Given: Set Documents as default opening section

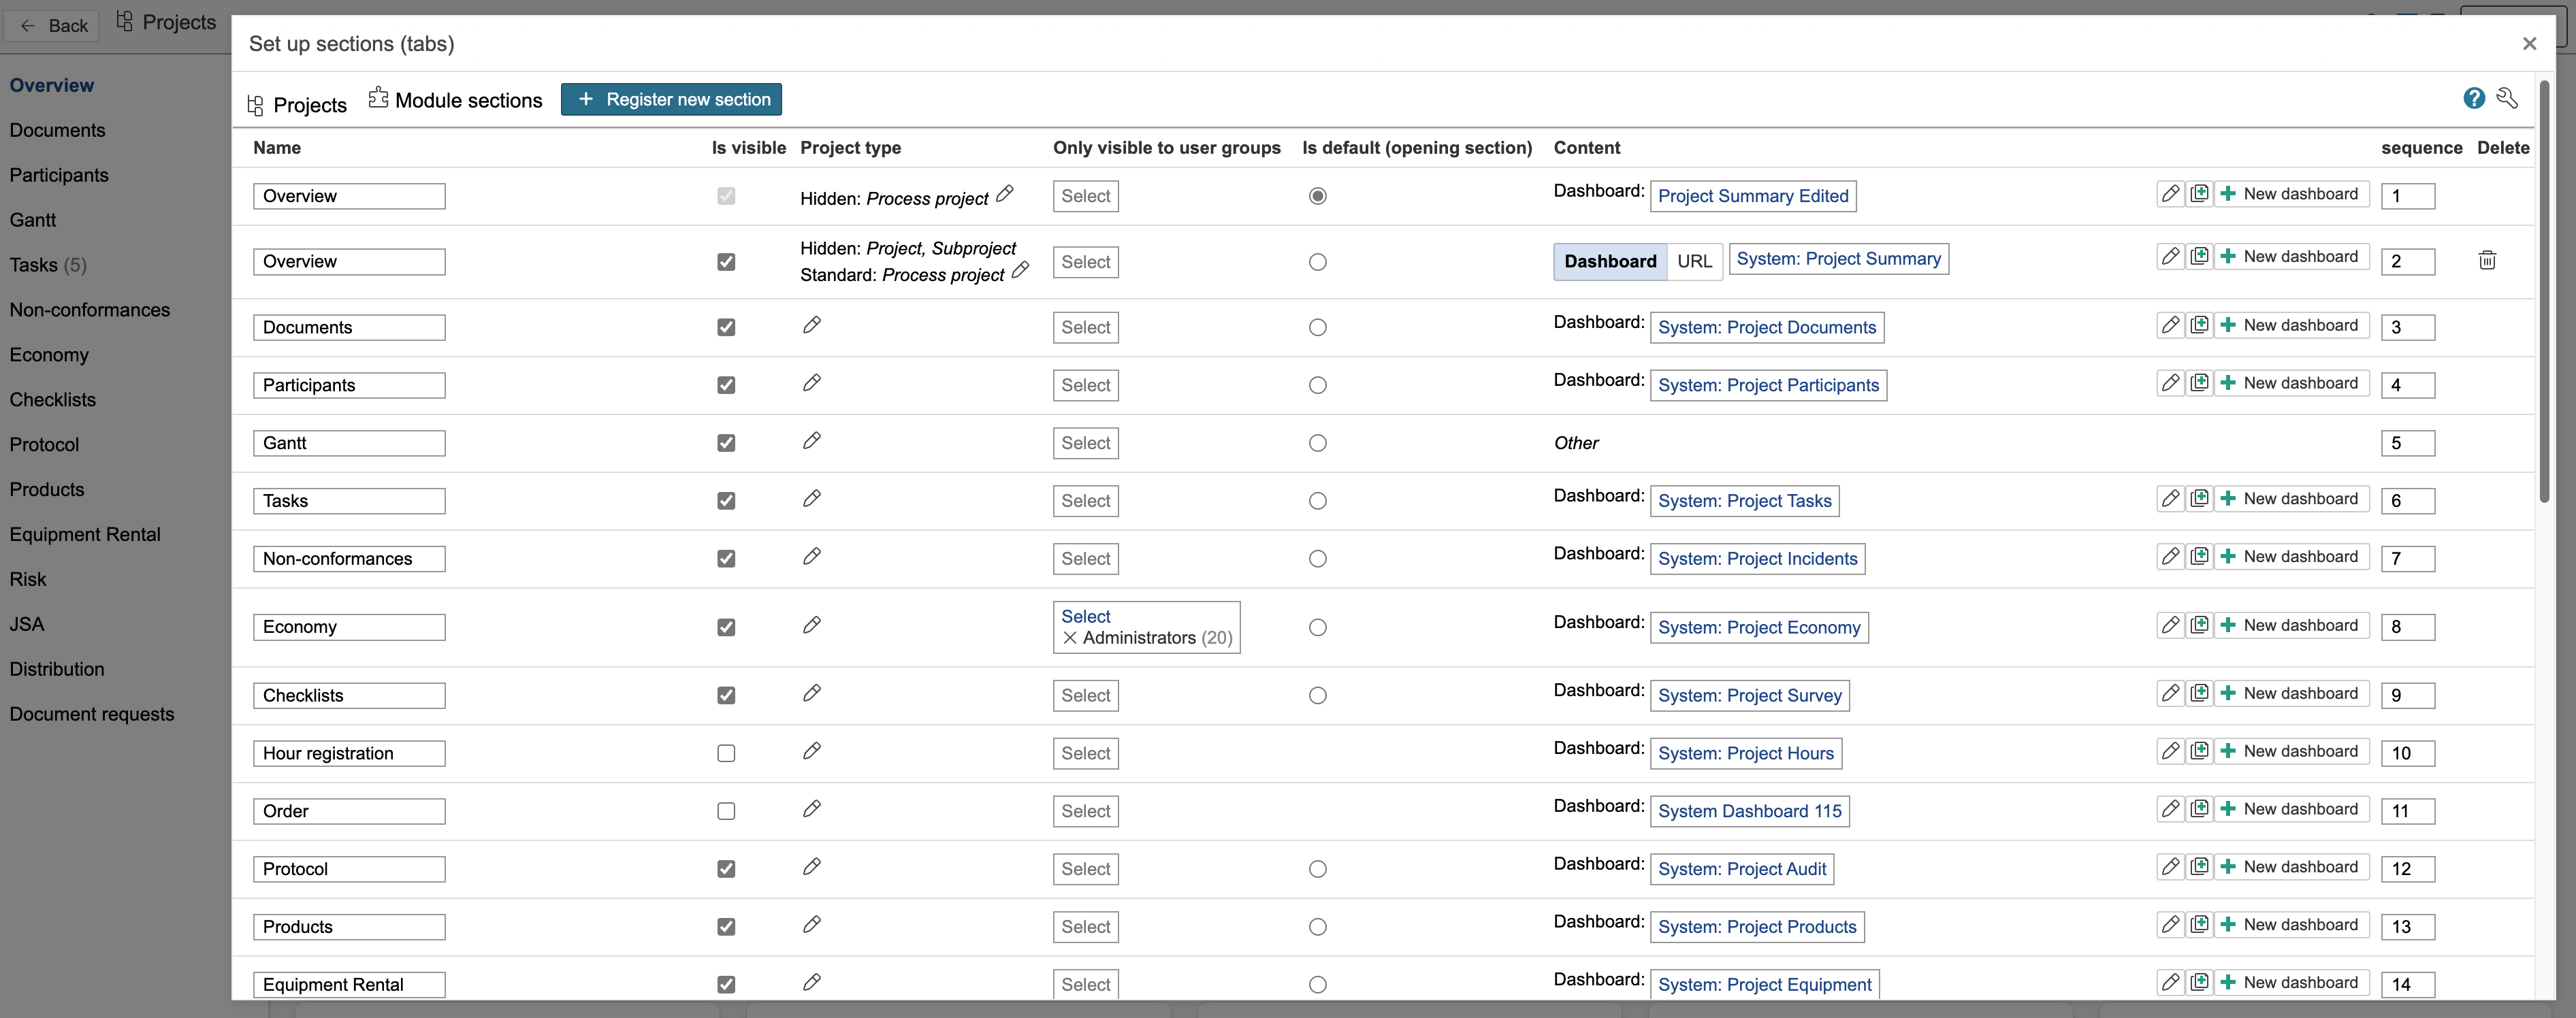Looking at the screenshot, I should (x=1317, y=327).
